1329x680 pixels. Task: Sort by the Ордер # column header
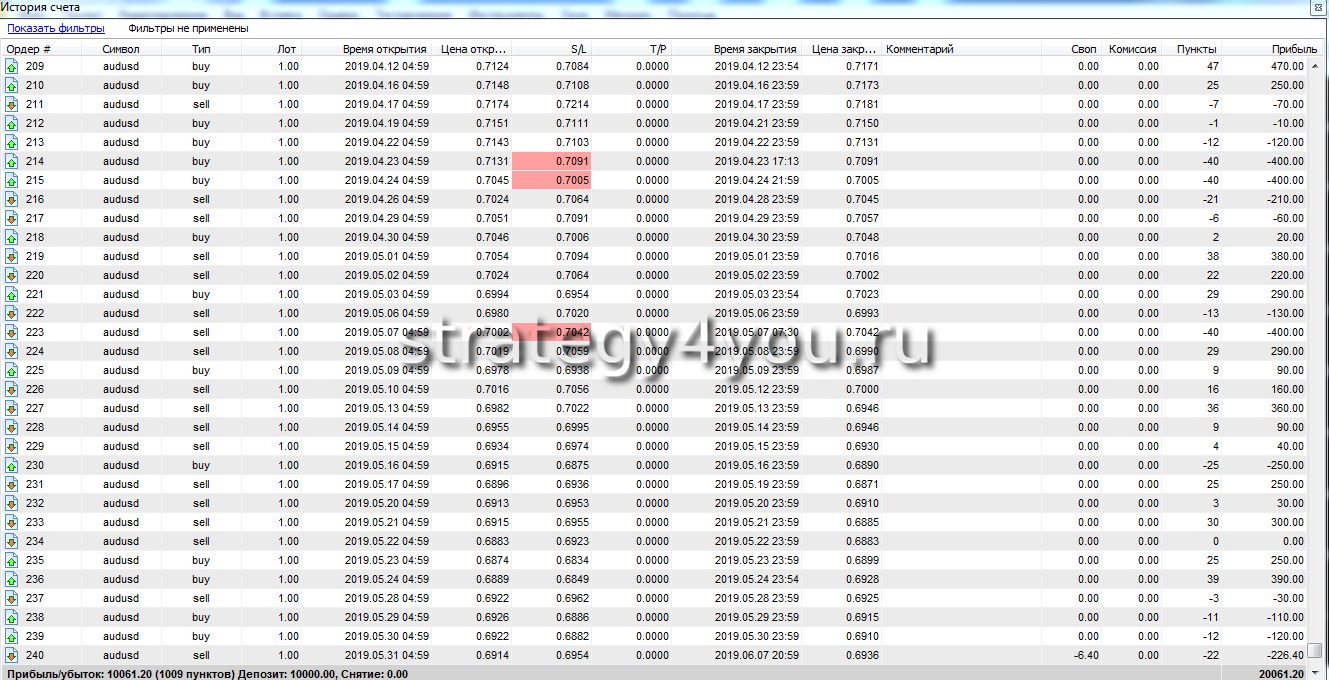pos(30,48)
